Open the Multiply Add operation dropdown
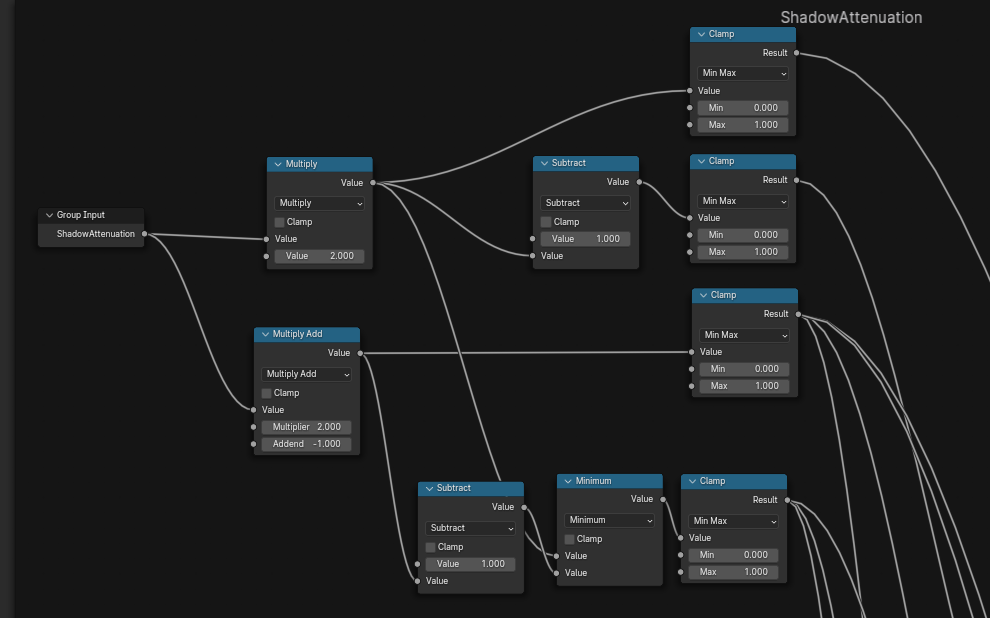Viewport: 990px width, 618px height. (306, 374)
